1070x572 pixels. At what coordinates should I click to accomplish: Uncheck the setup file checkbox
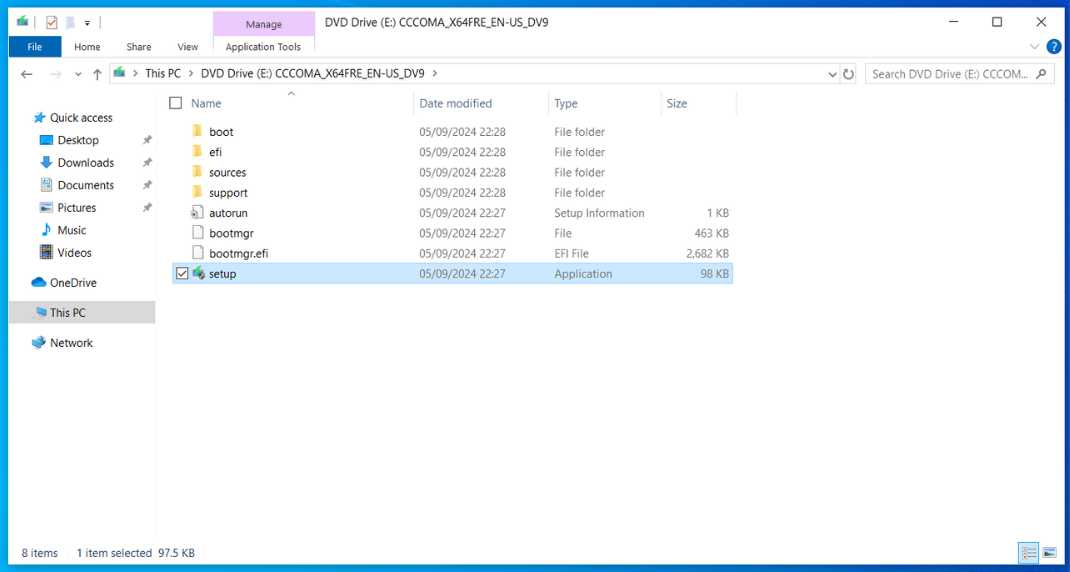coord(181,273)
